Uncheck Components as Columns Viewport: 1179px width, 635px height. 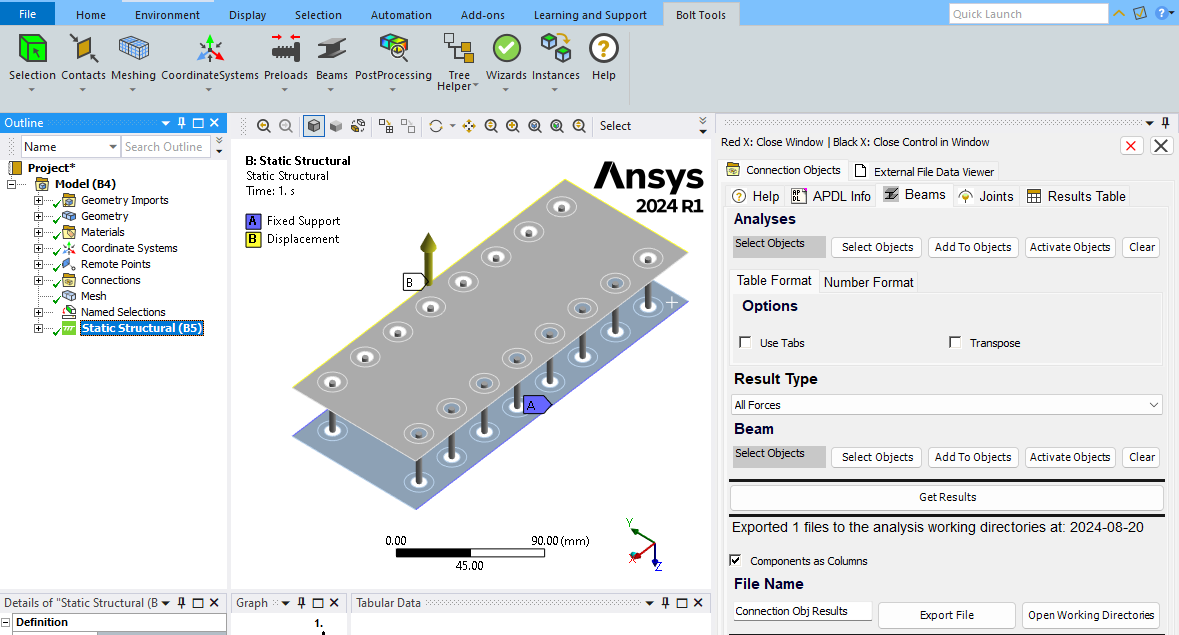tap(736, 560)
